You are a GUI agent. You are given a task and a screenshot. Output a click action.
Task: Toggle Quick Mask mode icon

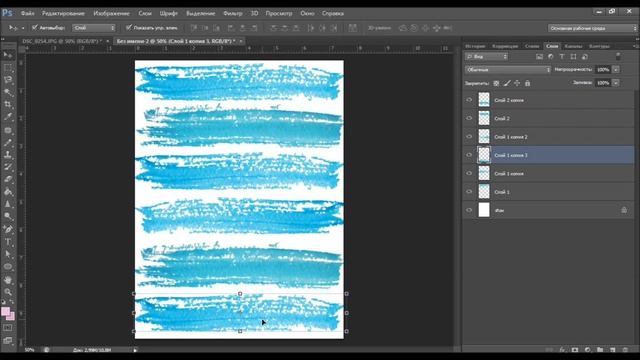point(8,328)
